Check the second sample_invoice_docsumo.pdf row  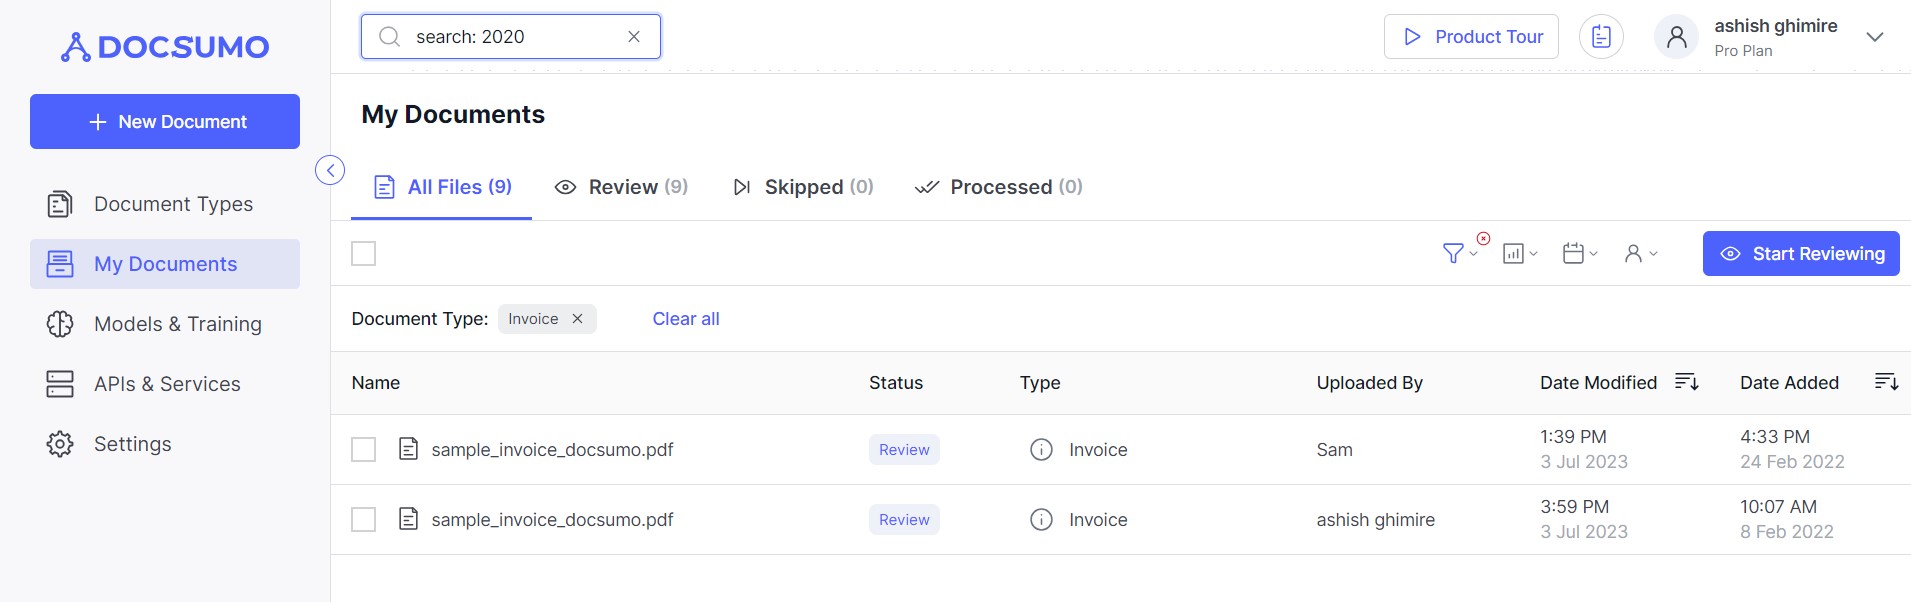click(x=364, y=520)
